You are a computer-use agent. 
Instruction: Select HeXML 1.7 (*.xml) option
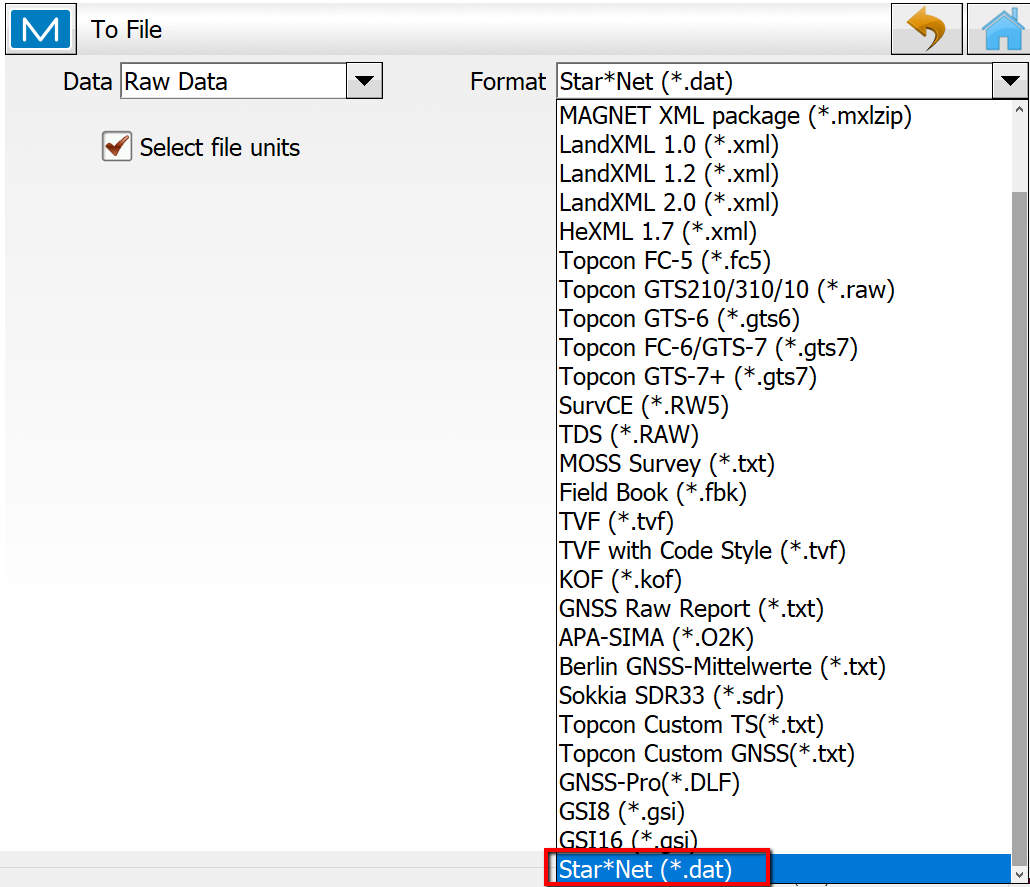pos(657,232)
